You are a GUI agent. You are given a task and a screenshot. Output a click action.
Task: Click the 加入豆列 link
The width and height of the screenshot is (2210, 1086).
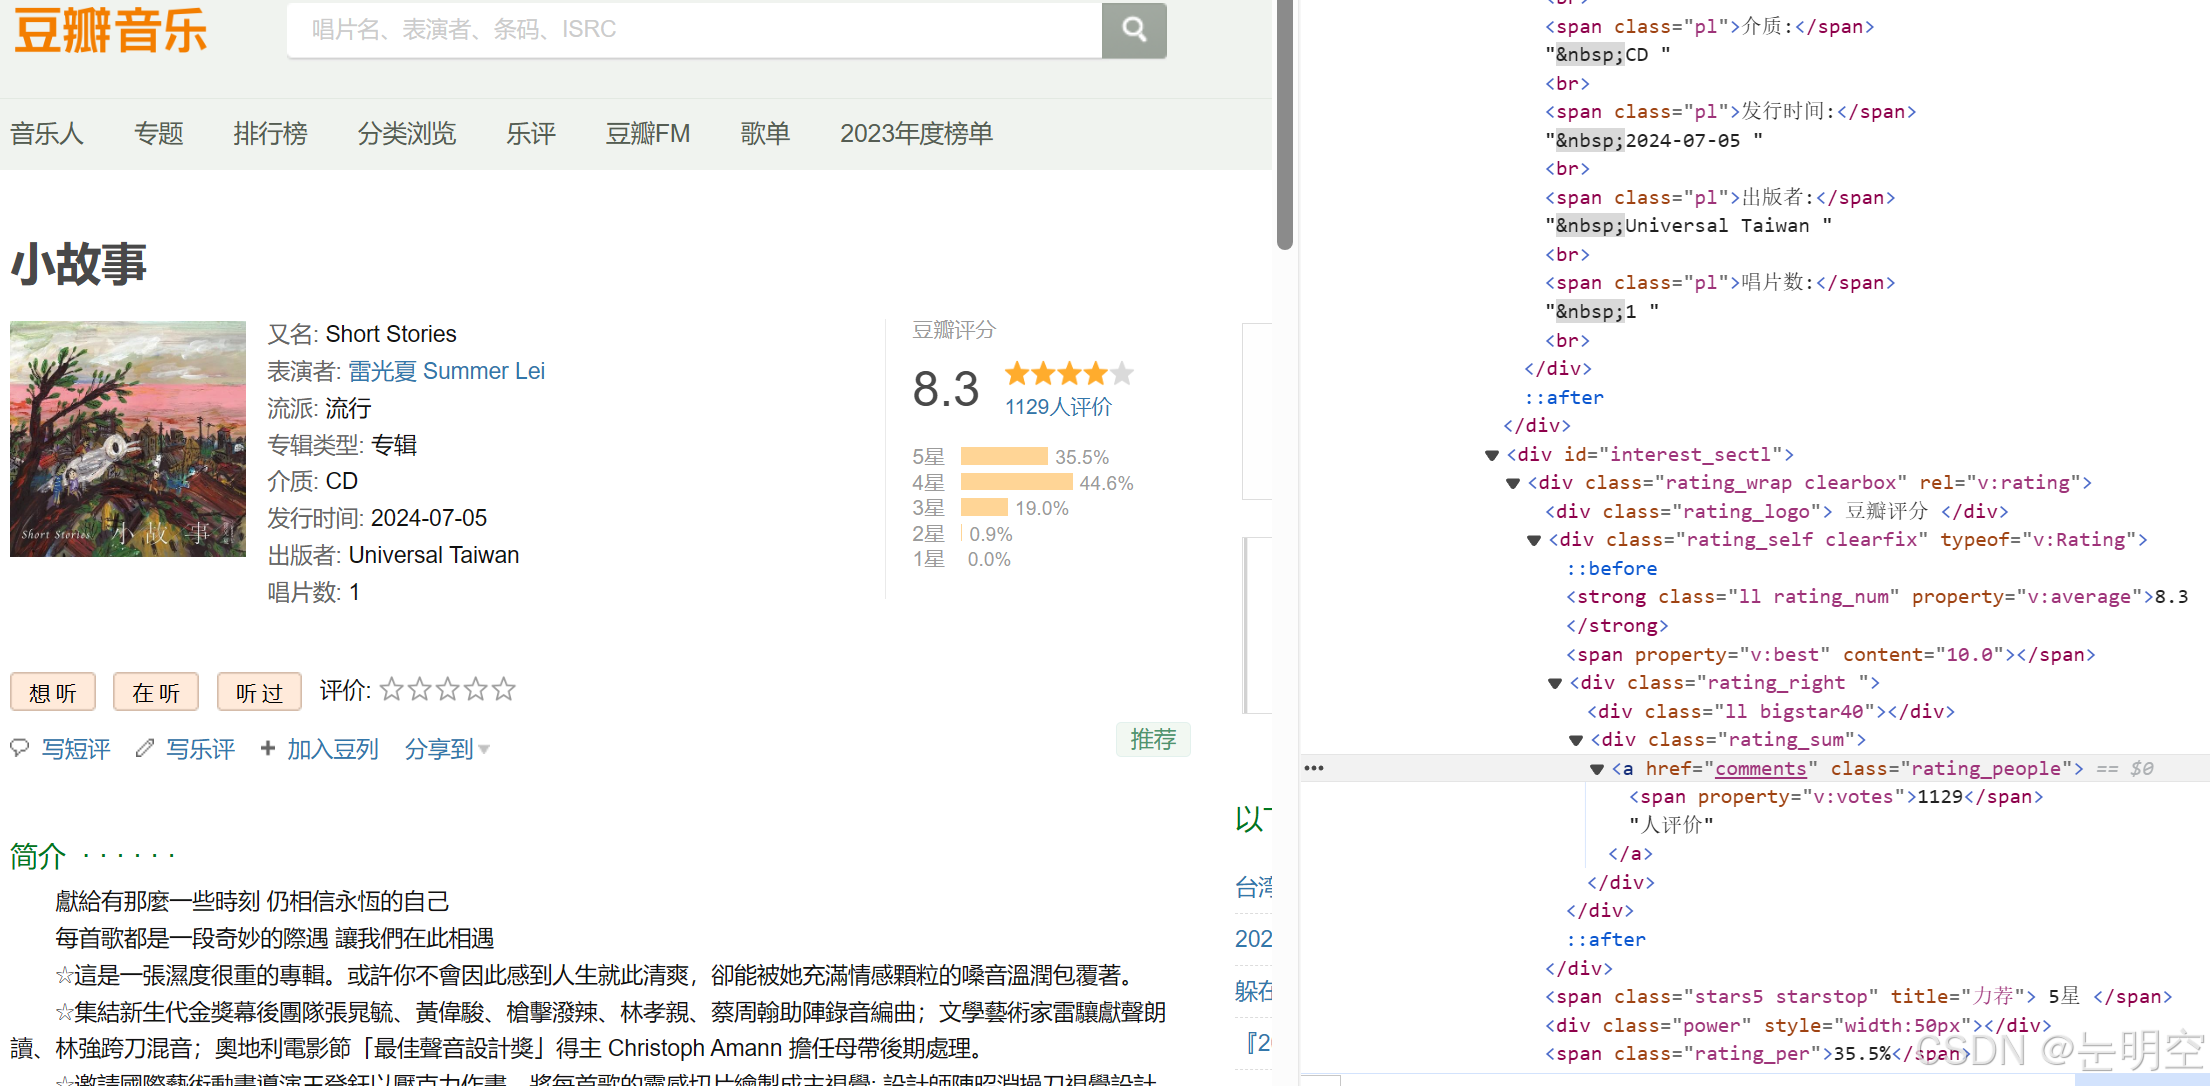[x=333, y=749]
